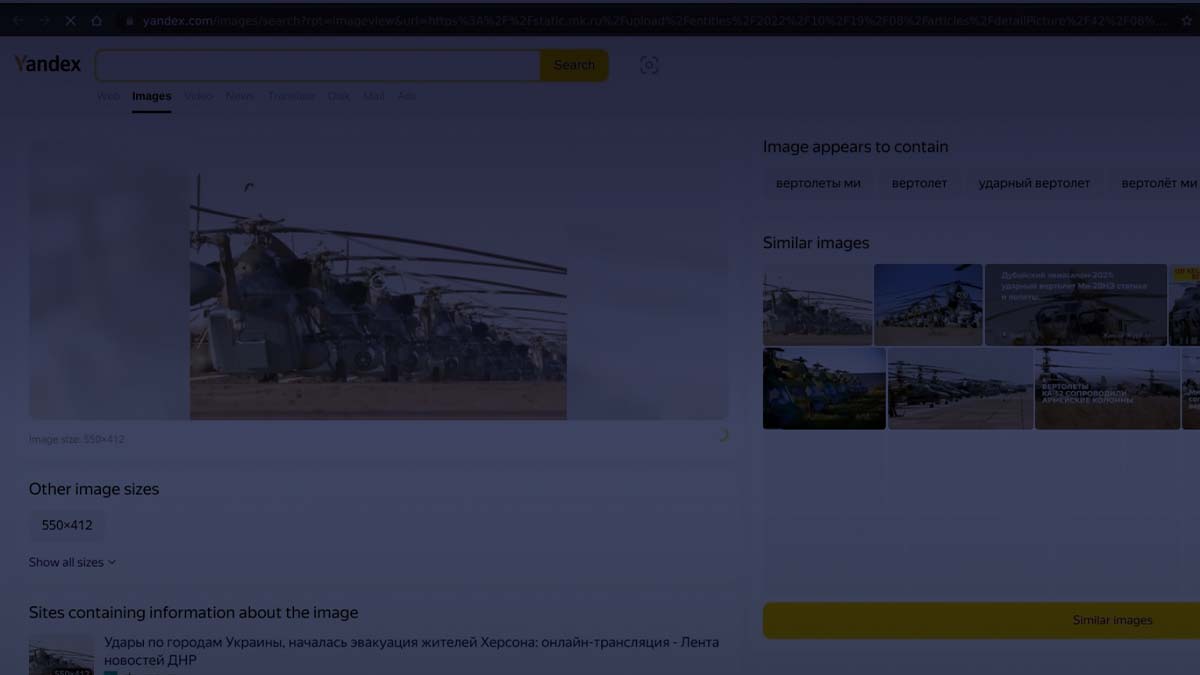This screenshot has height=675, width=1200.
Task: Open the site result thumbnail beside Удары по городам
Action: click(x=62, y=655)
